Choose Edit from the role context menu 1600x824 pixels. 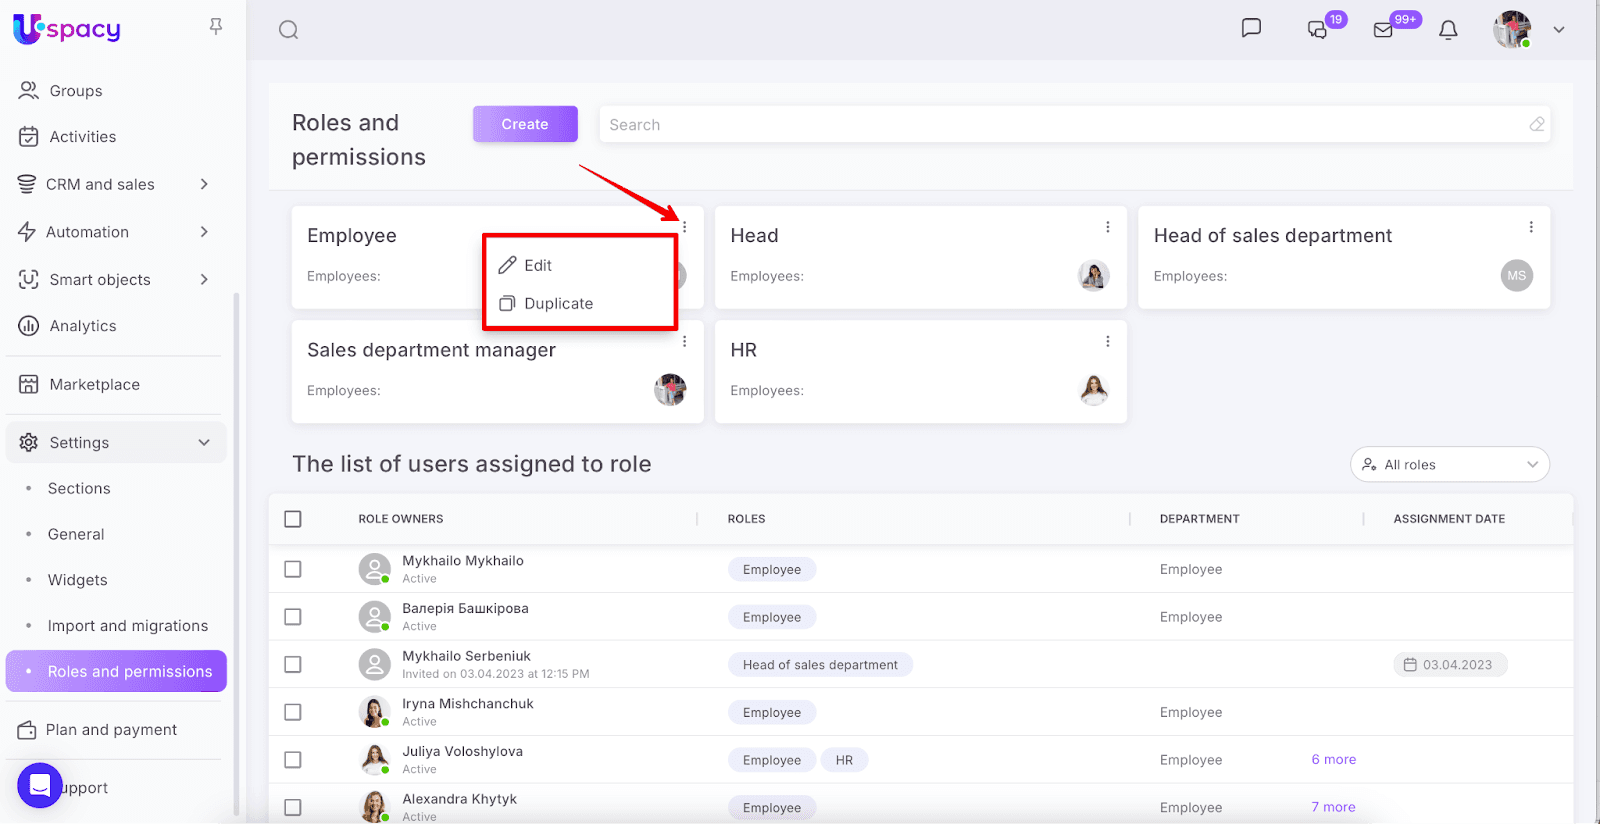538,265
